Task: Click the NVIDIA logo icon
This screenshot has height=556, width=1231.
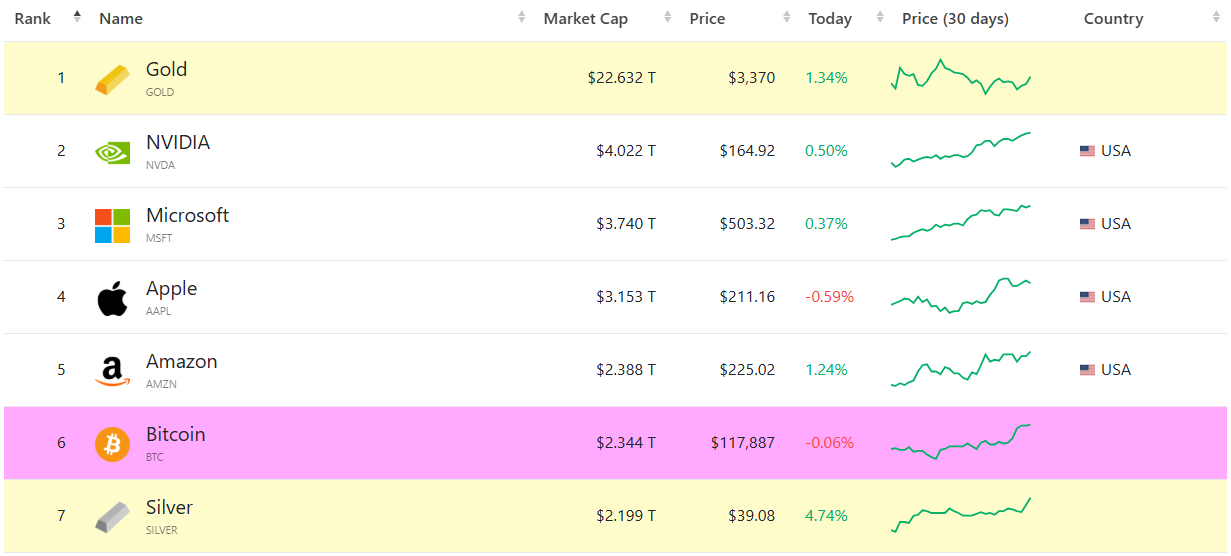Action: click(112, 152)
